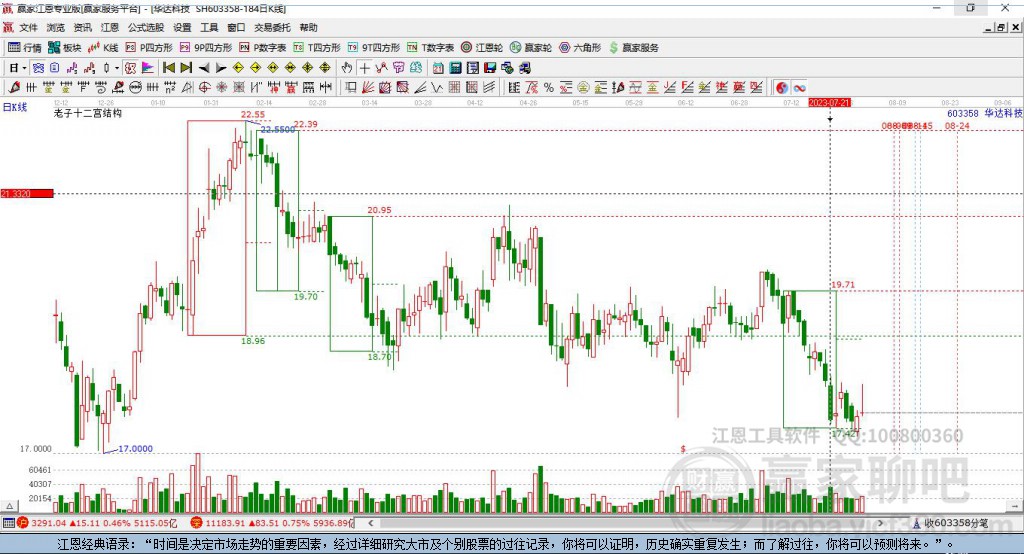Select the Gann fan lines icon
1024x554 pixels.
[x=368, y=88]
